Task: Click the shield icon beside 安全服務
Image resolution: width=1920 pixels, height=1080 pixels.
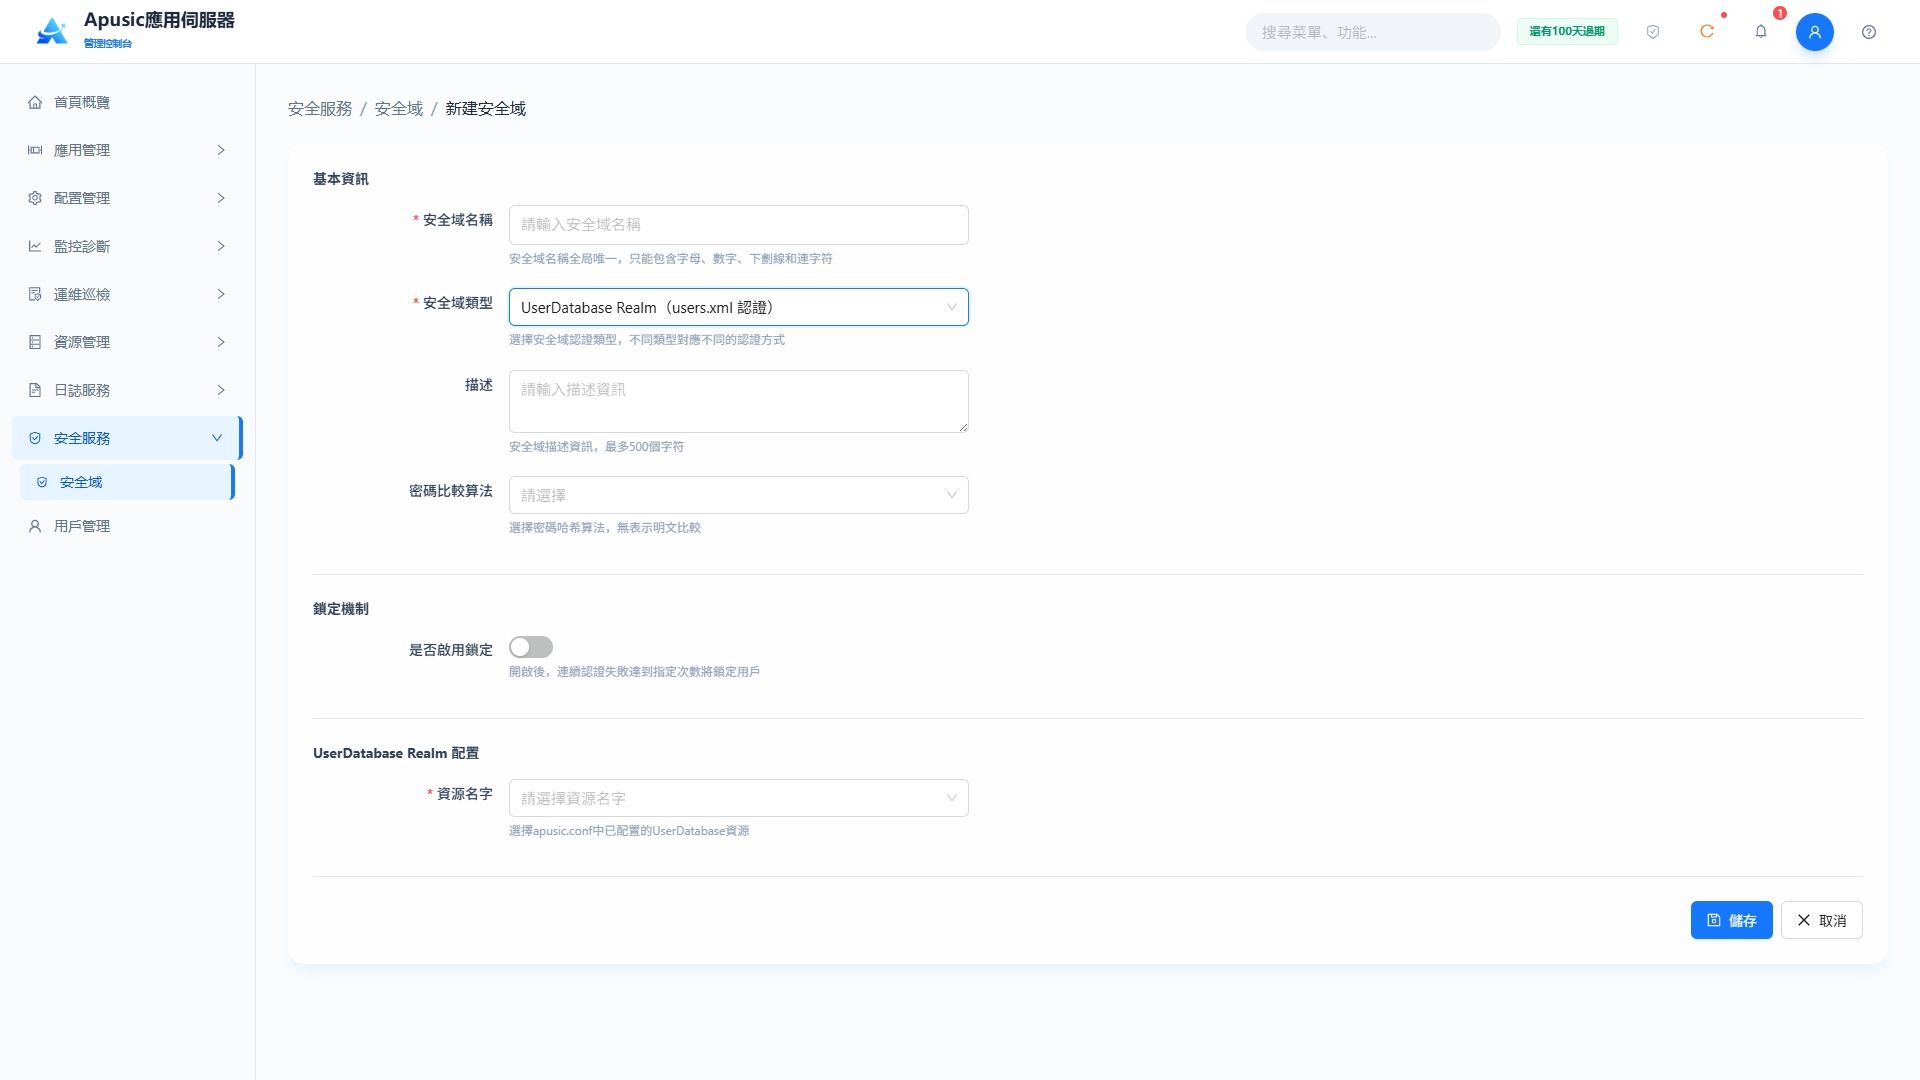Action: point(35,438)
